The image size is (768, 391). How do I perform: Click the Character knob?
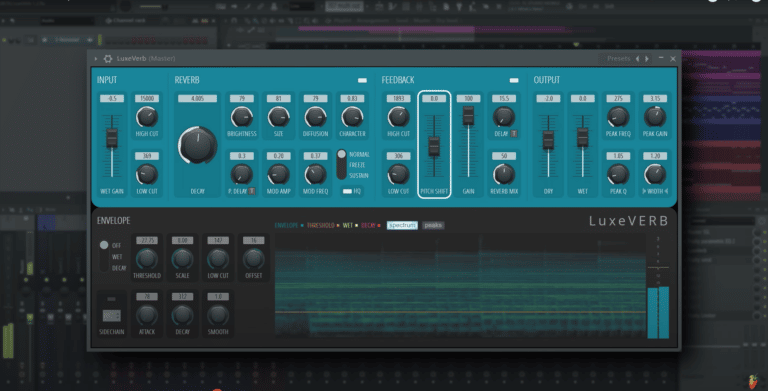352,117
